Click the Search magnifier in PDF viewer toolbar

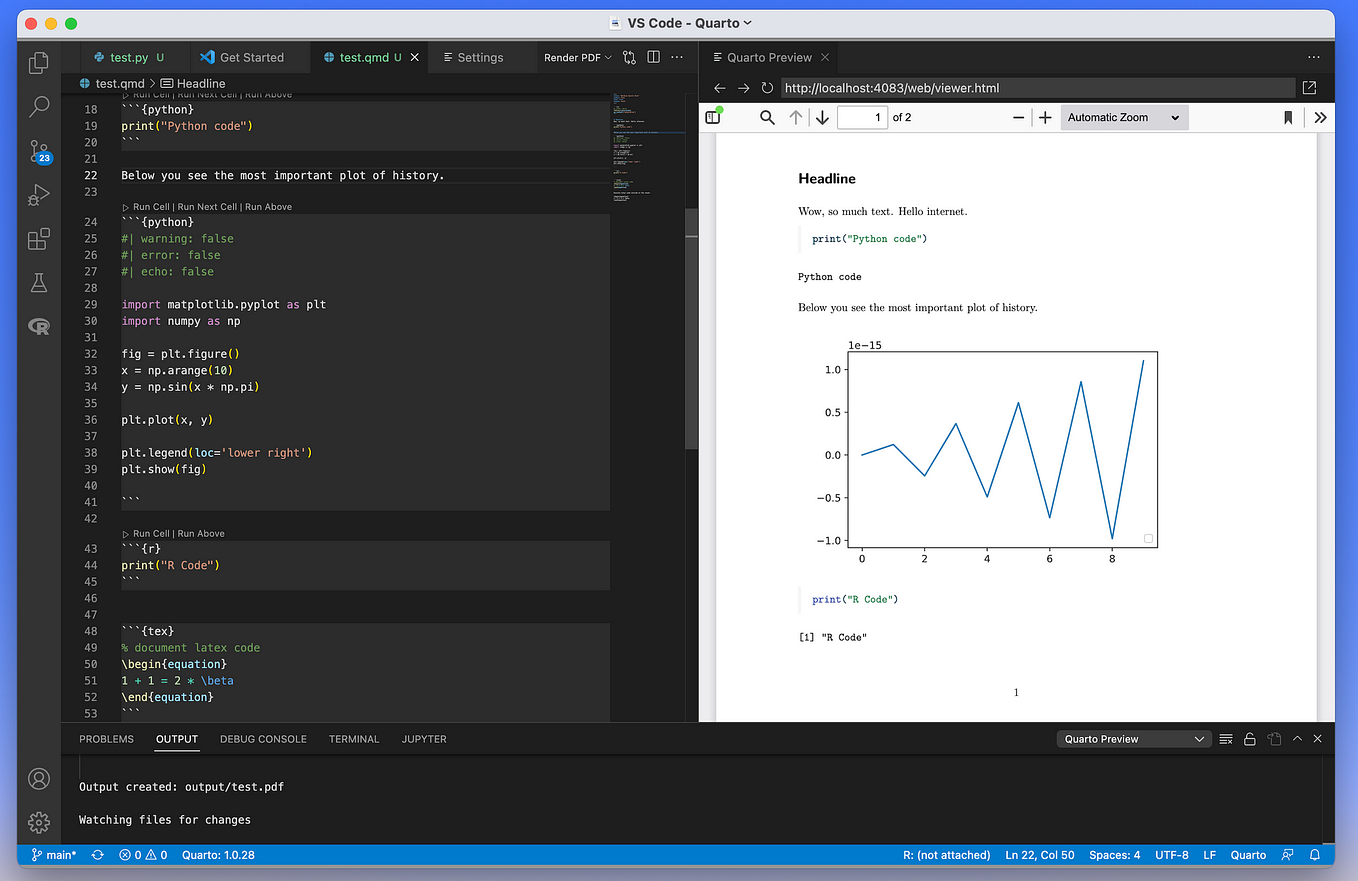tap(766, 117)
